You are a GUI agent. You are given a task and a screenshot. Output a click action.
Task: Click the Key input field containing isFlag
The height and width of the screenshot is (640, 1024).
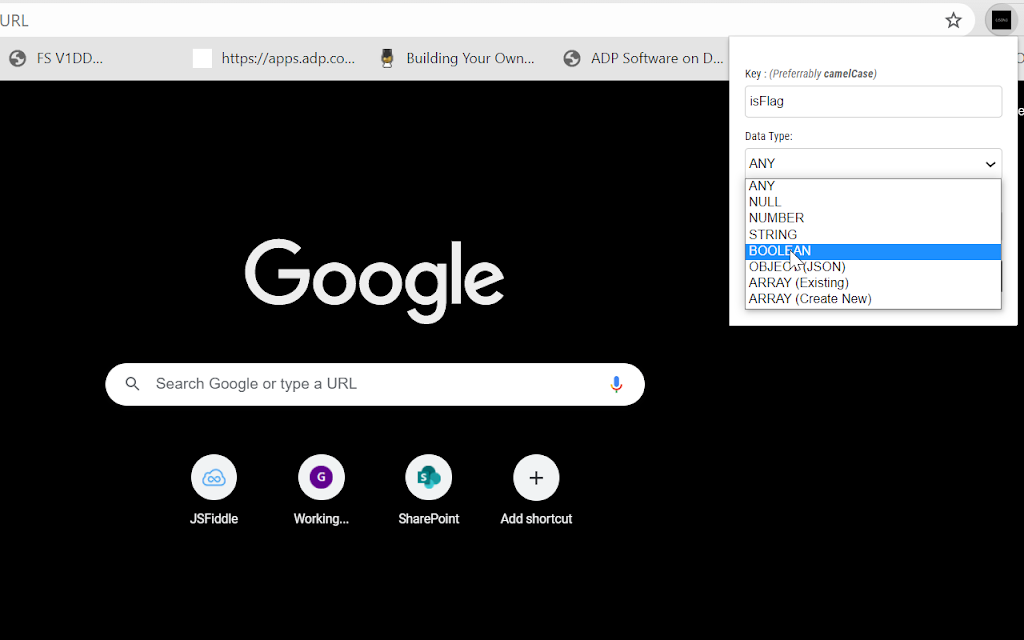[x=873, y=101]
